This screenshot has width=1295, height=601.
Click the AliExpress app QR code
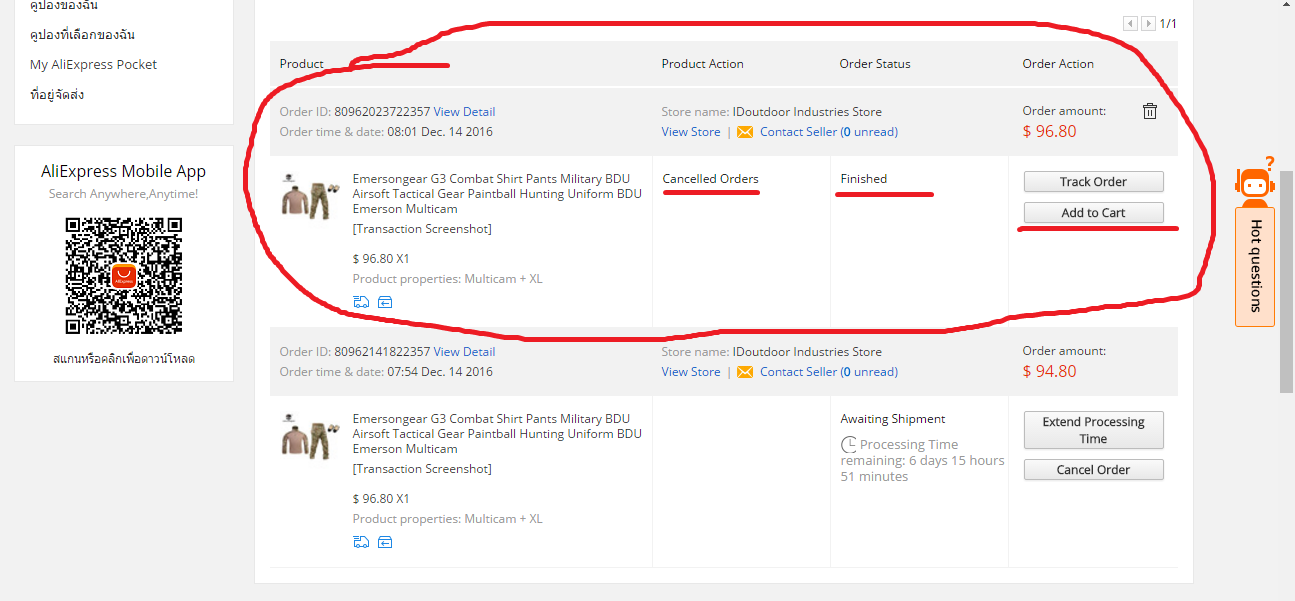point(124,275)
